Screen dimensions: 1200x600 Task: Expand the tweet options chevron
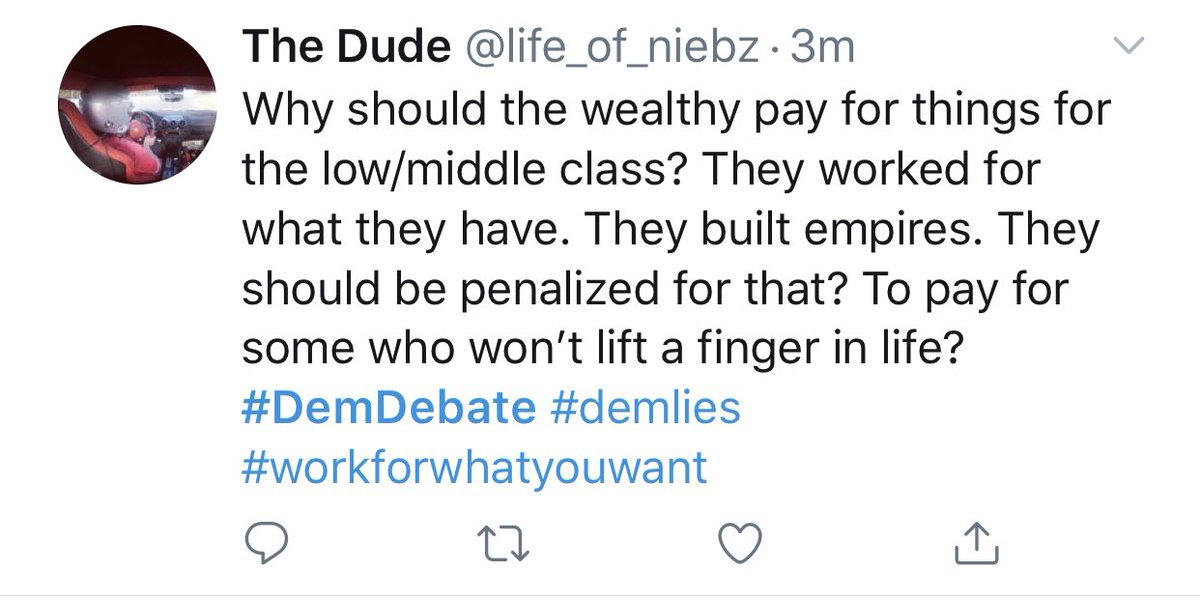pyautogui.click(x=1127, y=46)
